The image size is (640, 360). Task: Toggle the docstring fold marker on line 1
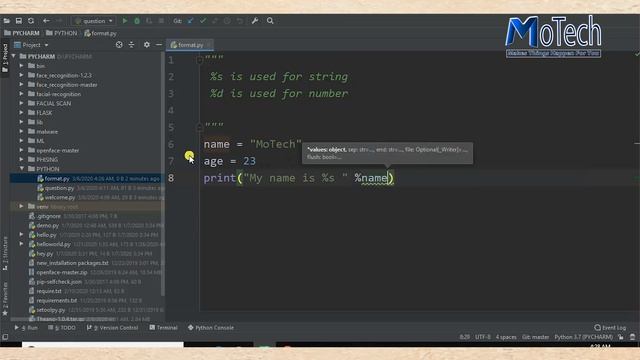click(200, 60)
